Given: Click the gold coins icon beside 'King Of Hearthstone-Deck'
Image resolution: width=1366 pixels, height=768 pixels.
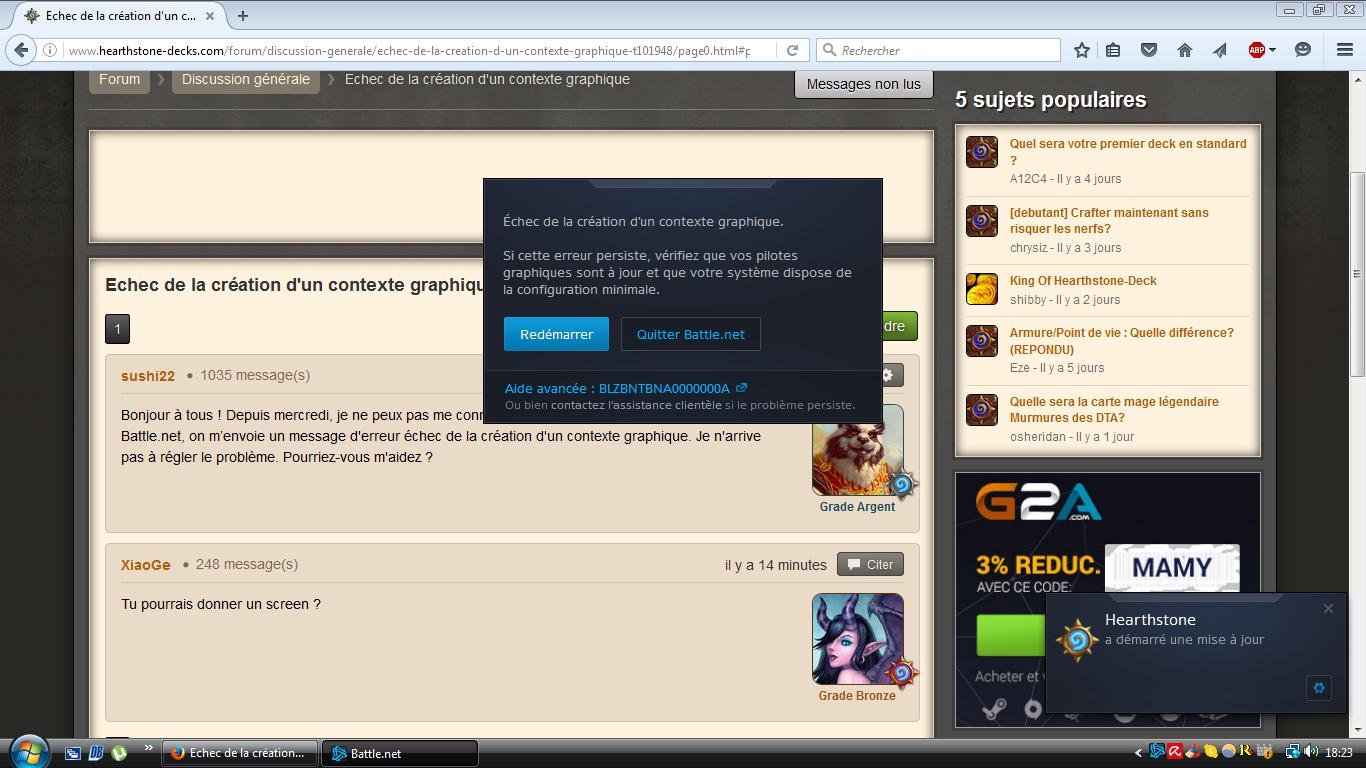Looking at the screenshot, I should (x=982, y=289).
